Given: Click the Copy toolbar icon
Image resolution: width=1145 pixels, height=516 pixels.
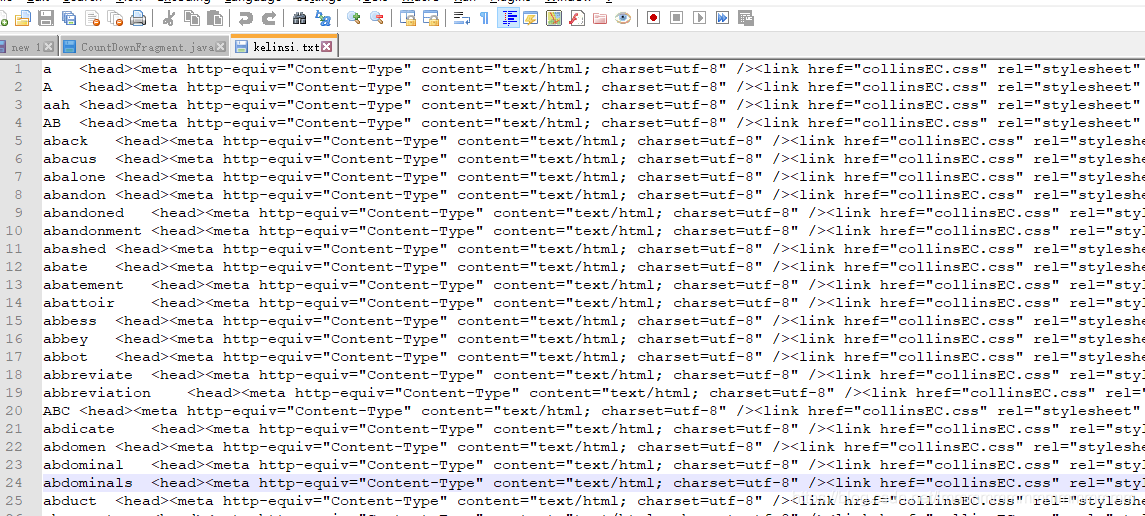Looking at the screenshot, I should (x=192, y=18).
